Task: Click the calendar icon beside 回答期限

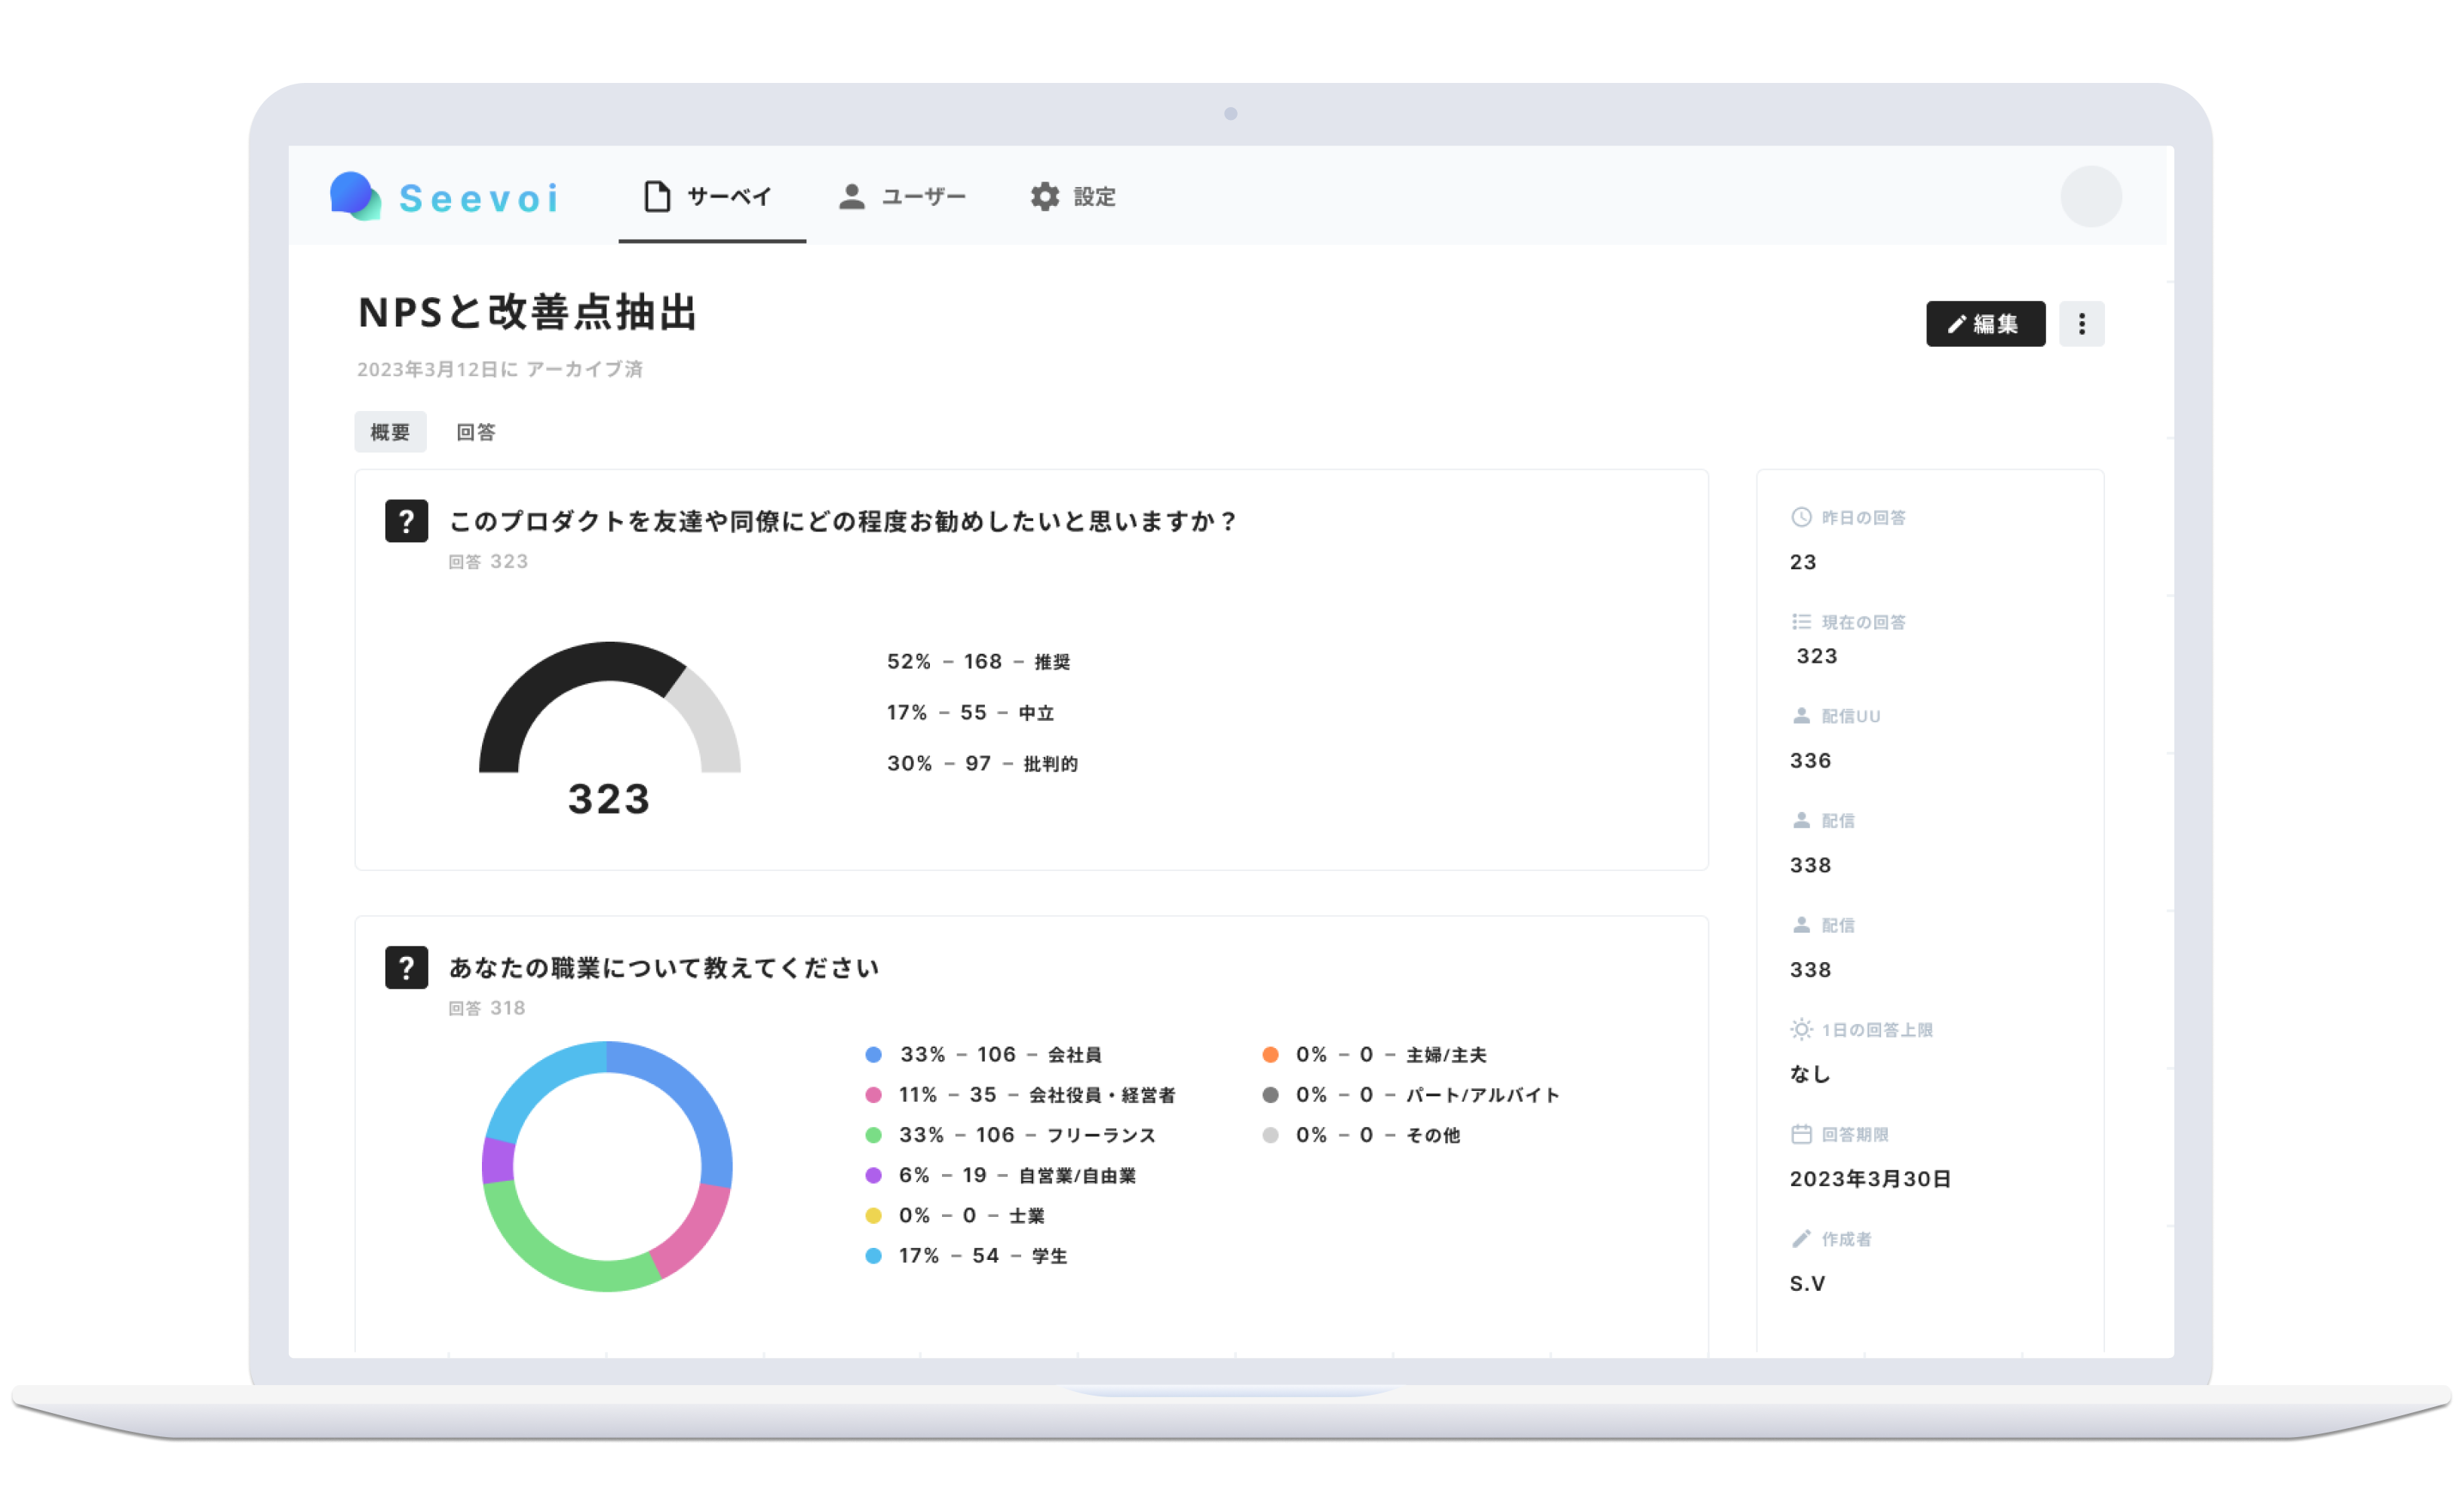Action: [x=1801, y=1134]
